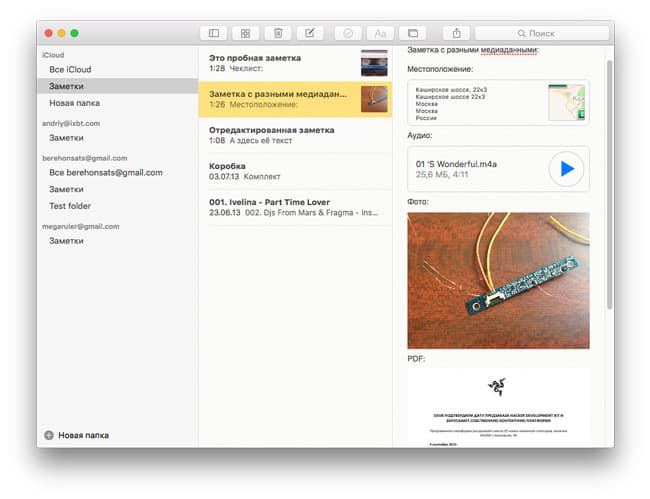Click andriy@ixbt.com account header
This screenshot has height=499, width=650.
pyautogui.click(x=71, y=123)
